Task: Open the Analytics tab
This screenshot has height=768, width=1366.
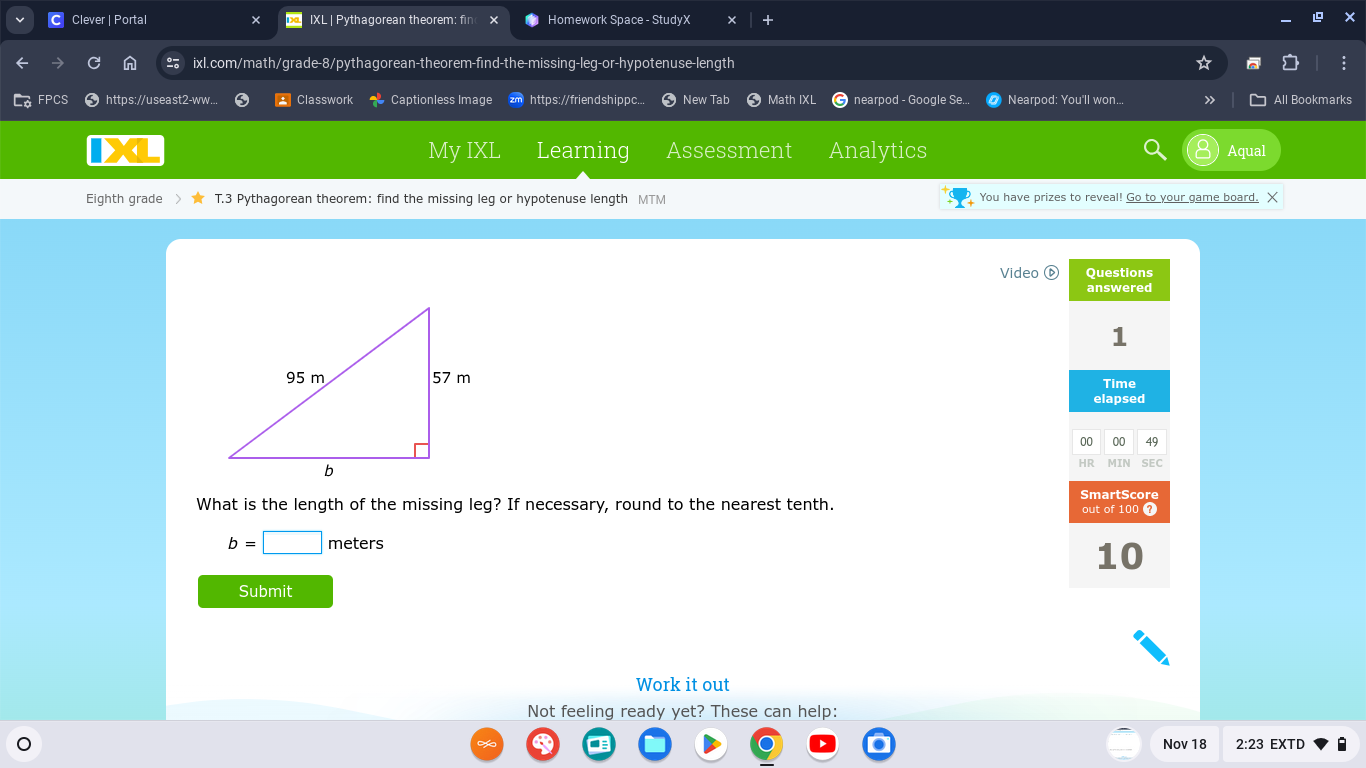Action: pyautogui.click(x=878, y=150)
